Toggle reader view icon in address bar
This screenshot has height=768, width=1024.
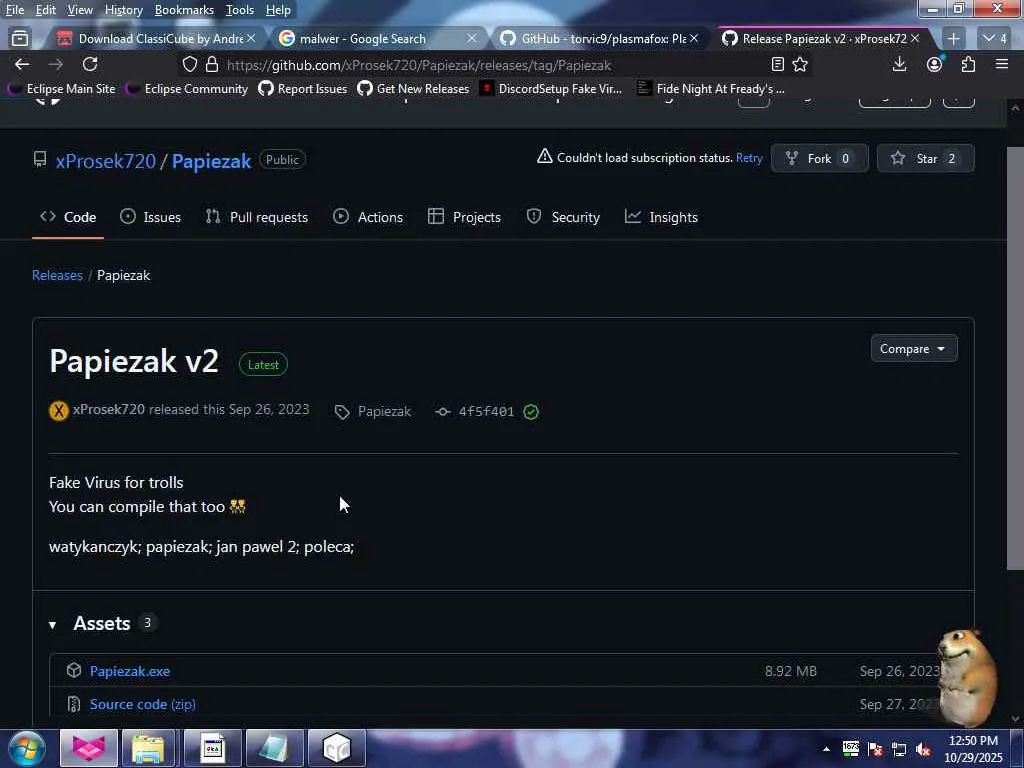[777, 64]
